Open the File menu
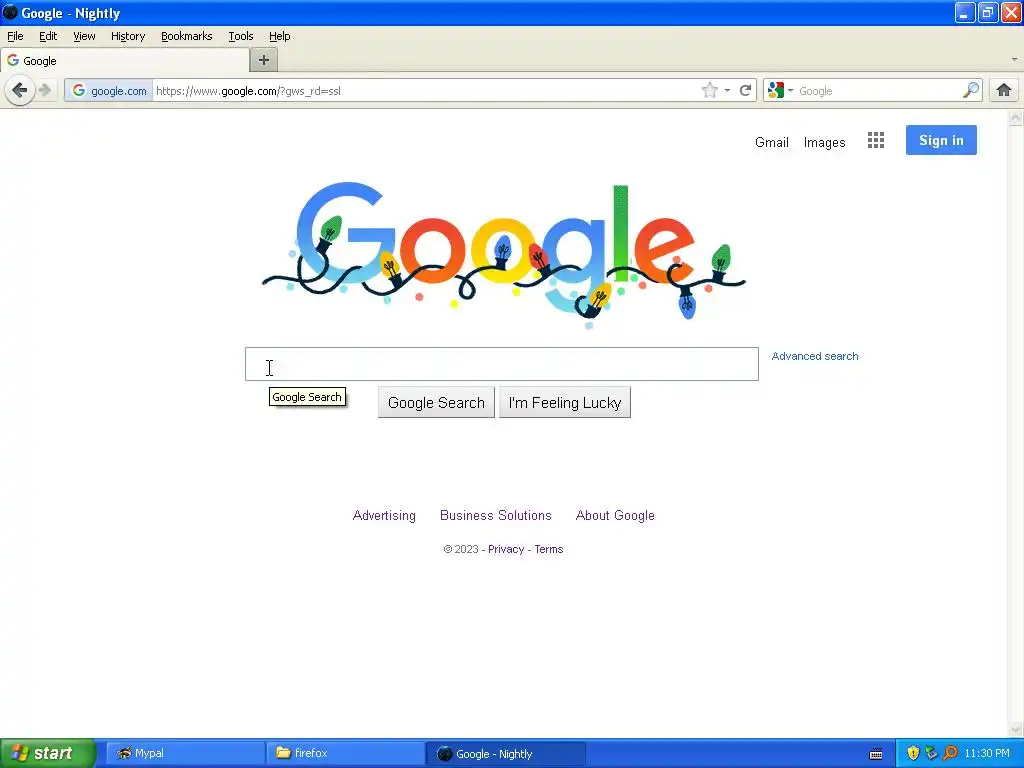Viewport: 1024px width, 768px height. (15, 36)
